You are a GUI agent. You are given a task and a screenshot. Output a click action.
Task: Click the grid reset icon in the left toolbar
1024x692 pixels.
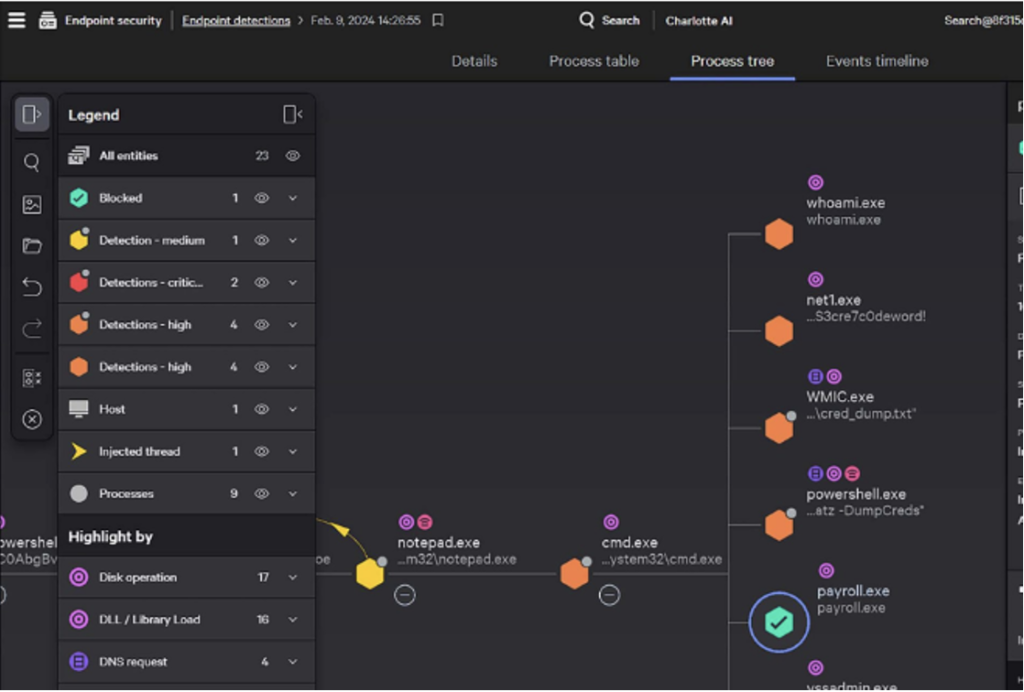click(31, 378)
